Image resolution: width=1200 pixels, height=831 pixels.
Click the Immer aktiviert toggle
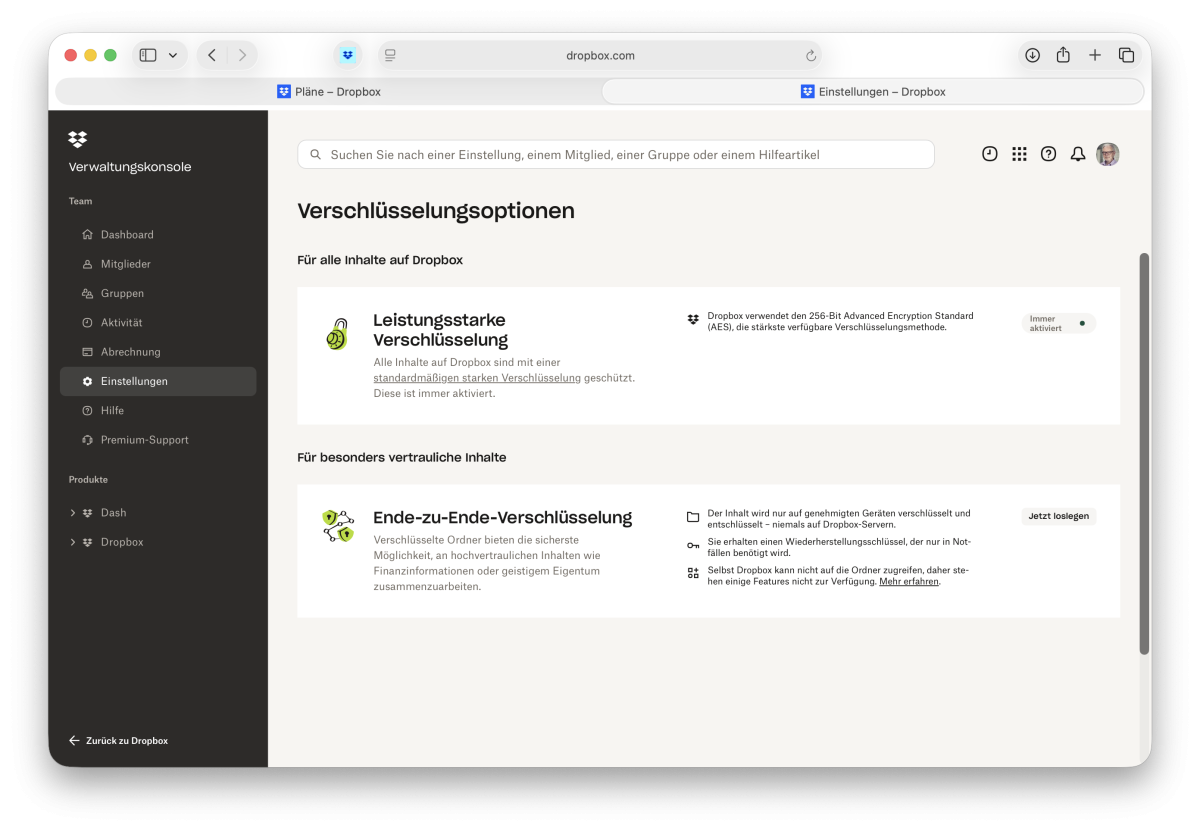pyautogui.click(x=1058, y=323)
